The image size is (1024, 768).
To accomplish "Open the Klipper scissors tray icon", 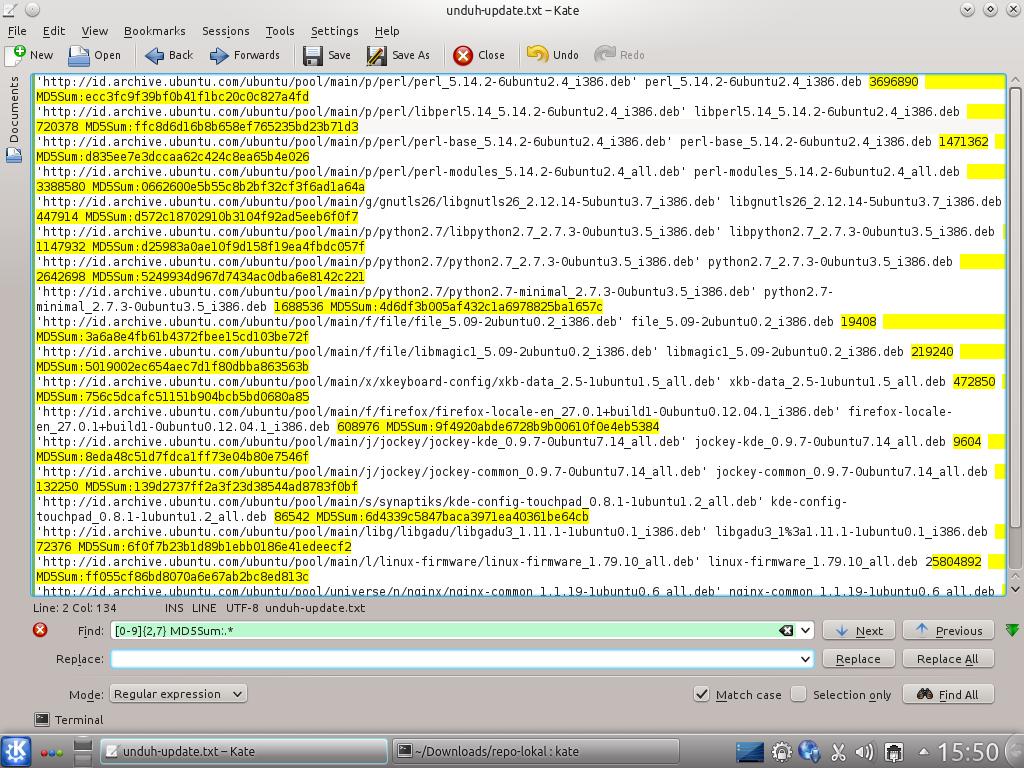I will [x=838, y=752].
